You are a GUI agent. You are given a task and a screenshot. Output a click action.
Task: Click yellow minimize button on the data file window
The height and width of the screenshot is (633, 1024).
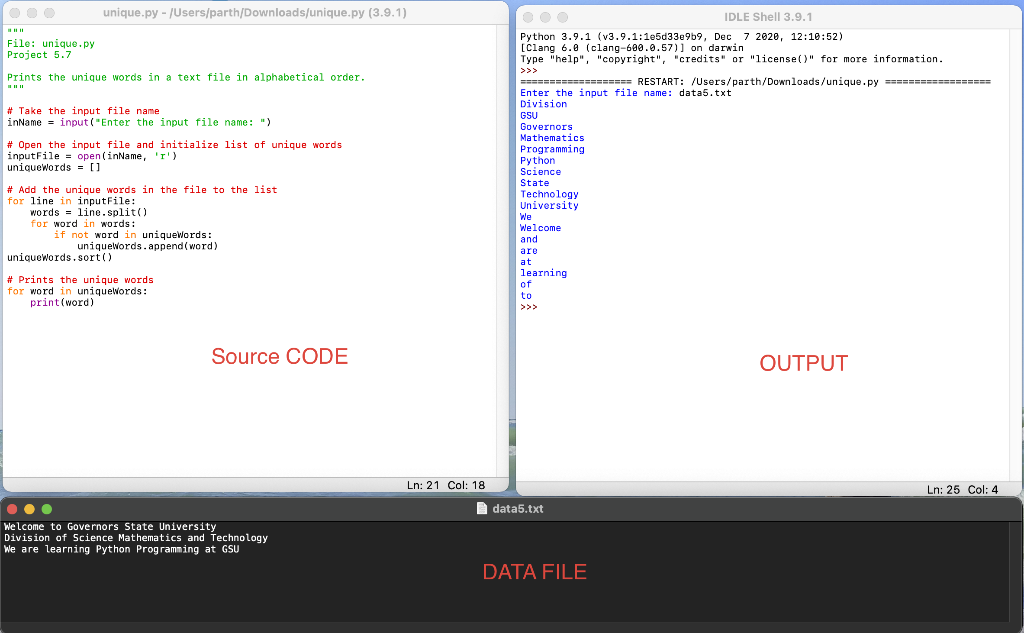click(x=28, y=508)
